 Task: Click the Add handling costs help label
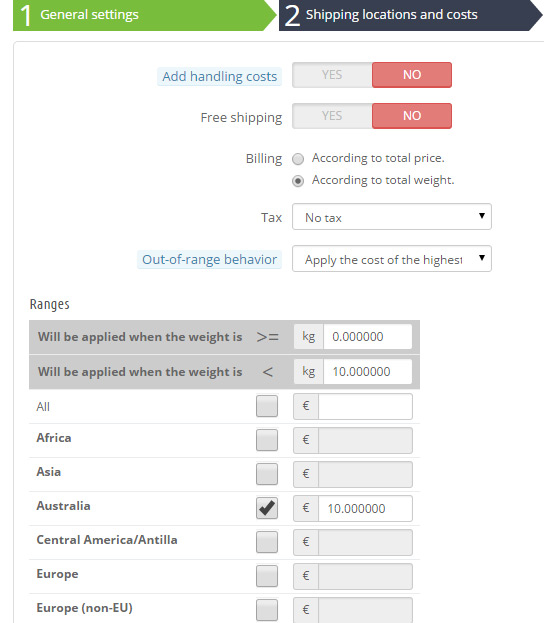[219, 76]
